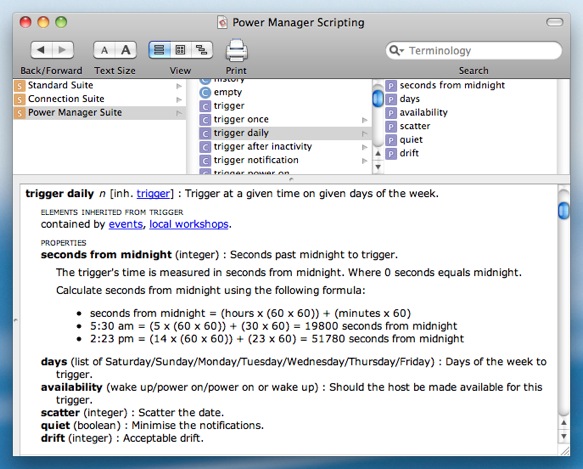Select Standard Suite in suites list
The width and height of the screenshot is (583, 469).
click(99, 86)
